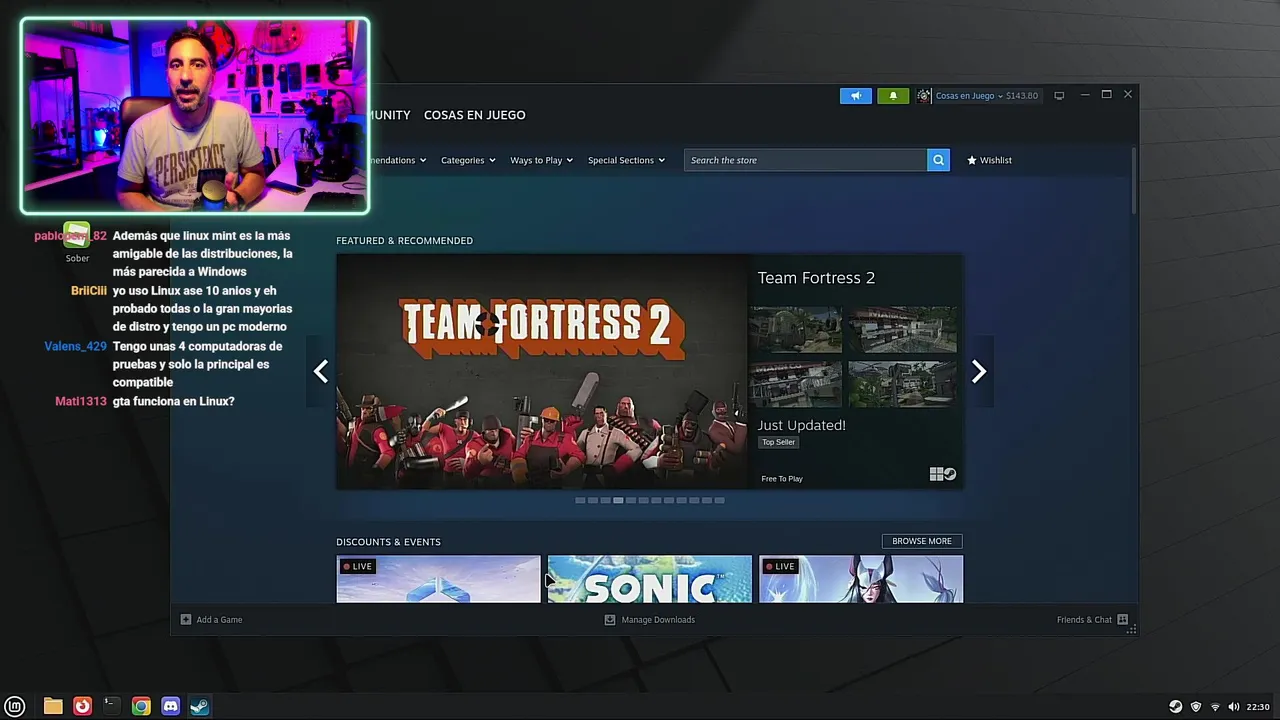Click inside the Search the store field

click(805, 160)
